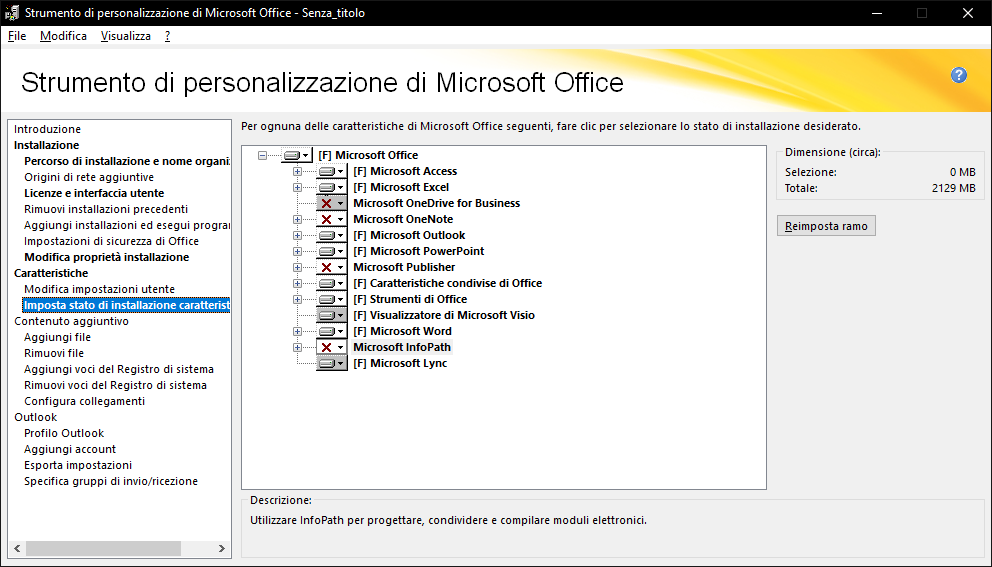The image size is (992, 567).
Task: Open Percorso di installazione e nome organizzazione
Action: [x=127, y=161]
